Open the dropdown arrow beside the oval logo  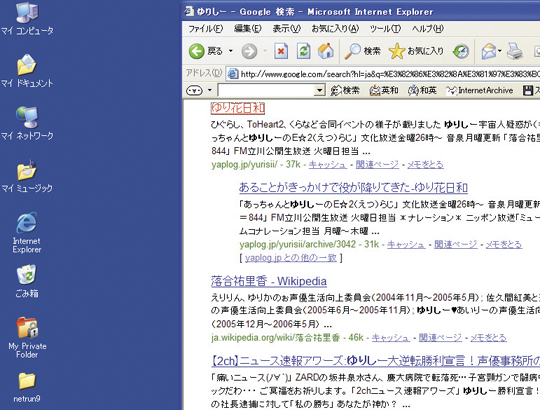(210, 91)
